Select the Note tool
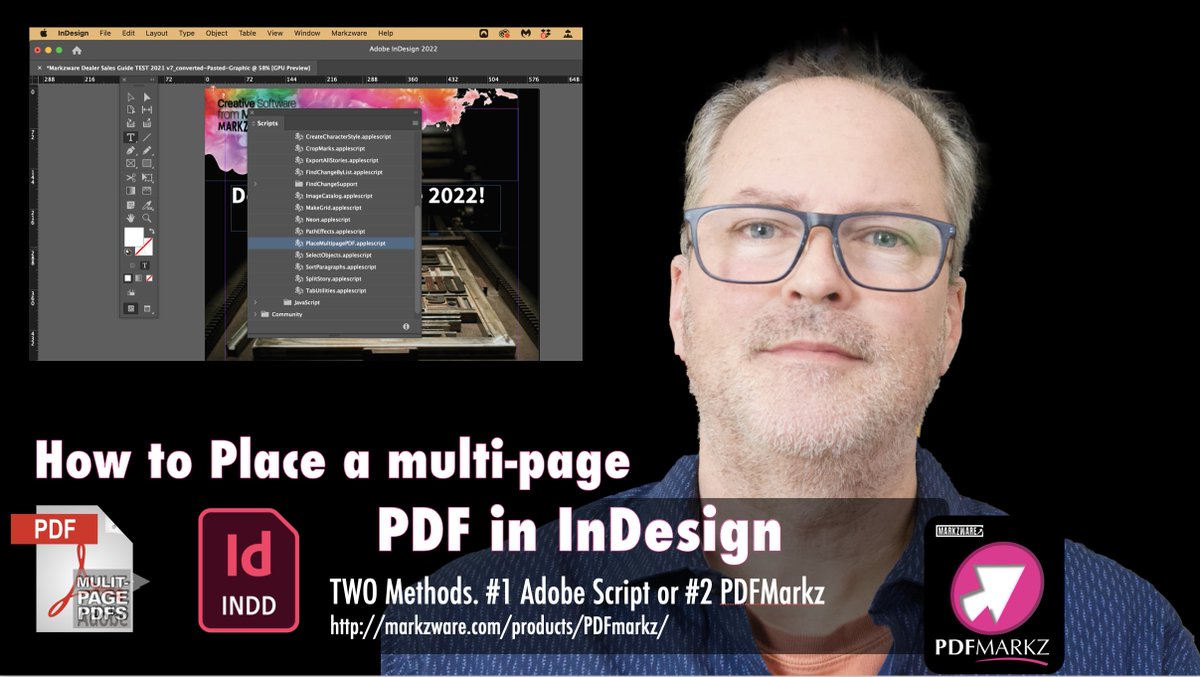 tap(131, 205)
